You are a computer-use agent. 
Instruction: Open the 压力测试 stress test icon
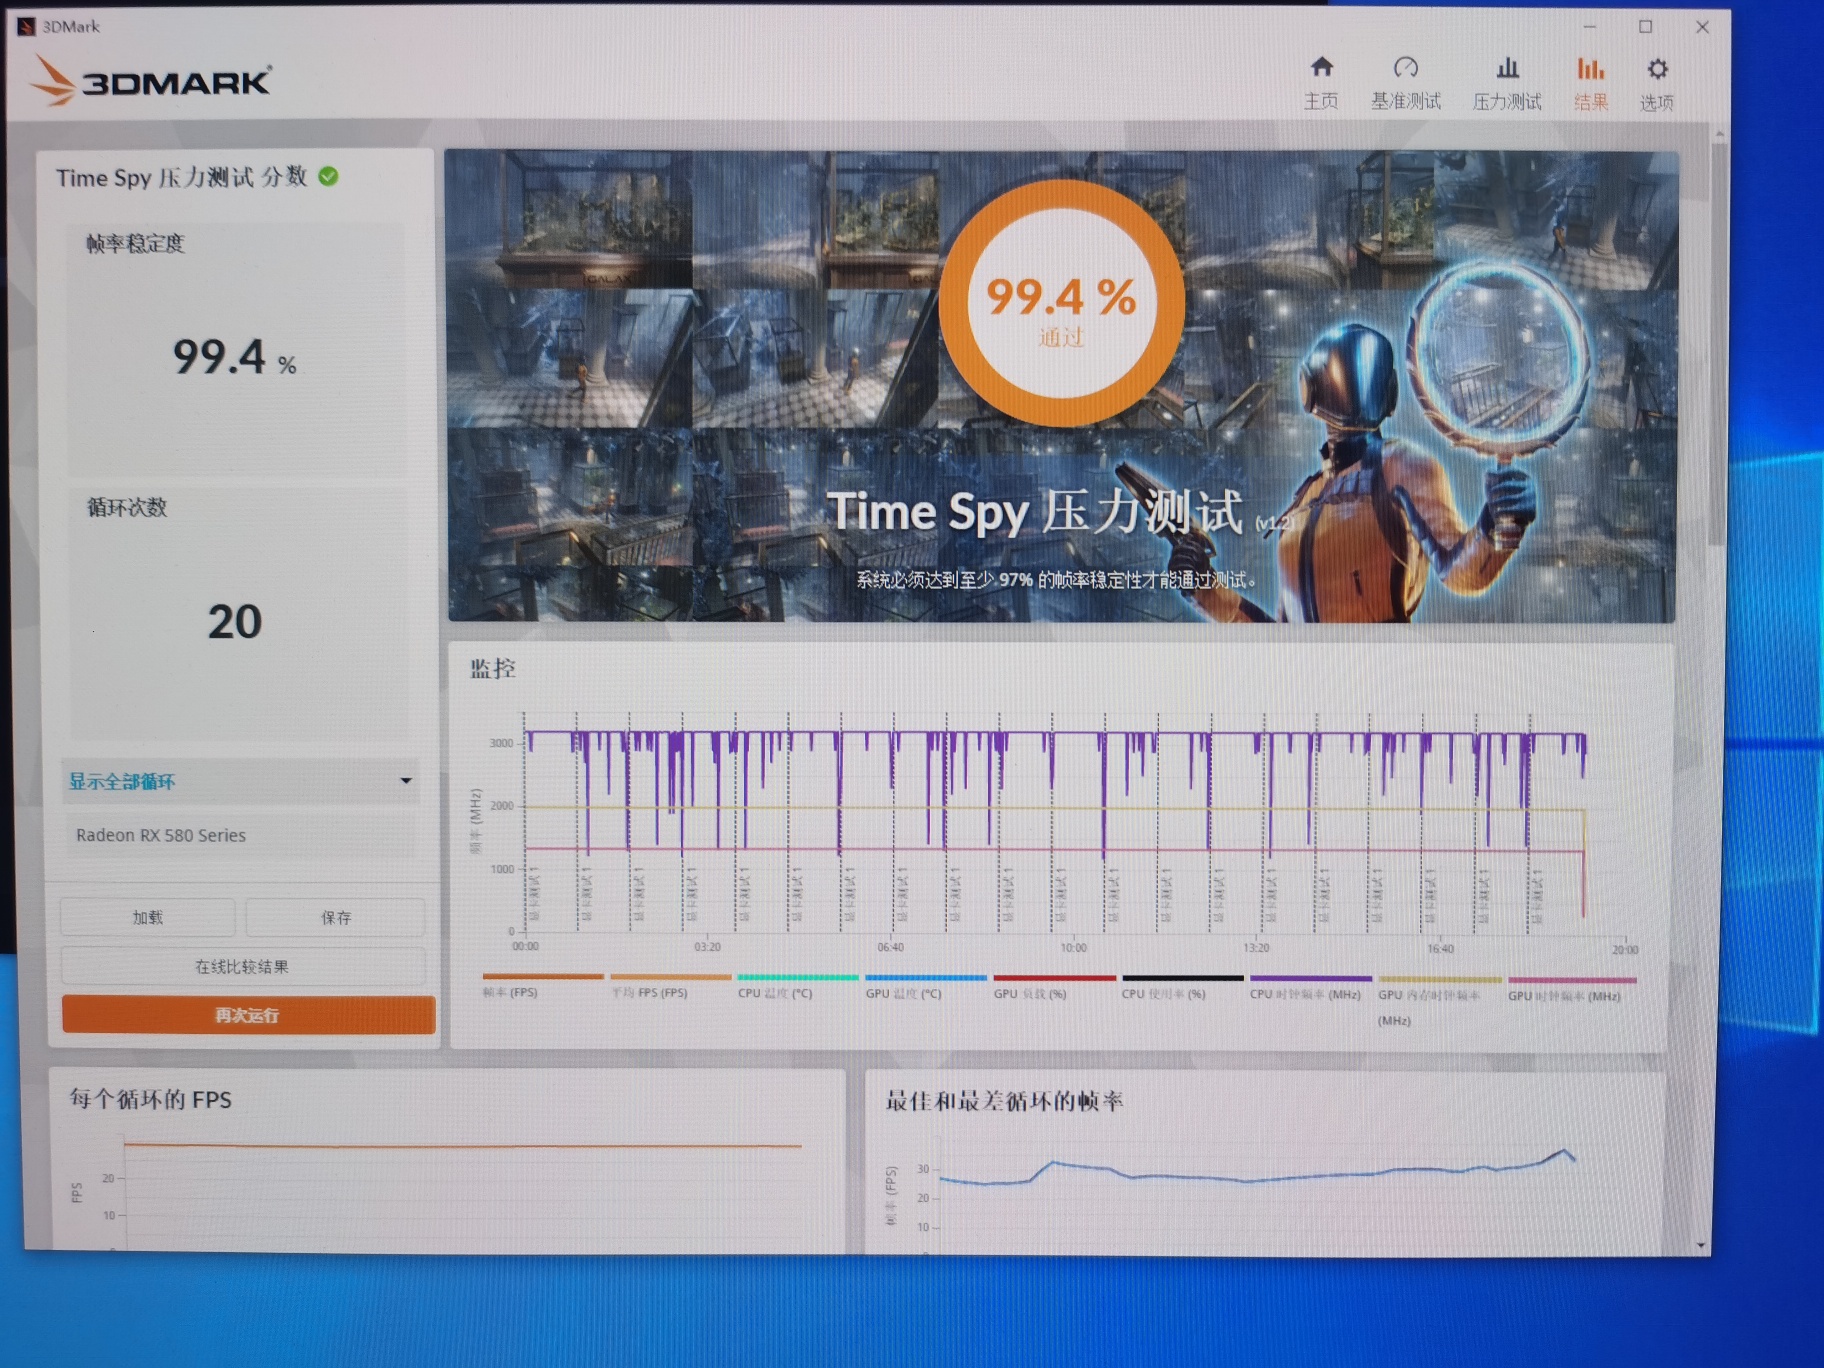pyautogui.click(x=1507, y=68)
